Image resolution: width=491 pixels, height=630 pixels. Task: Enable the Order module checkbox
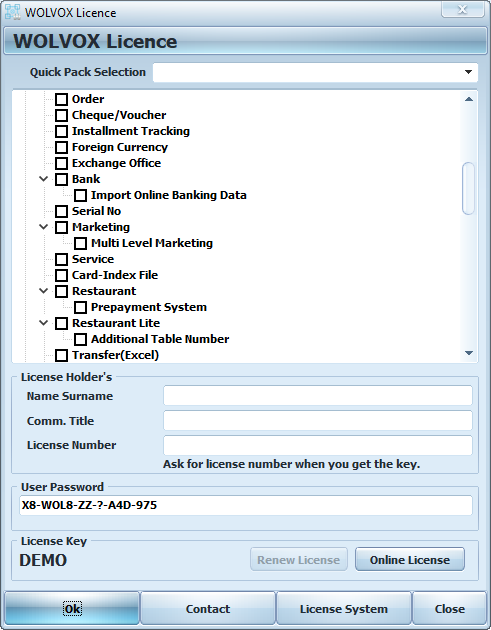click(61, 99)
